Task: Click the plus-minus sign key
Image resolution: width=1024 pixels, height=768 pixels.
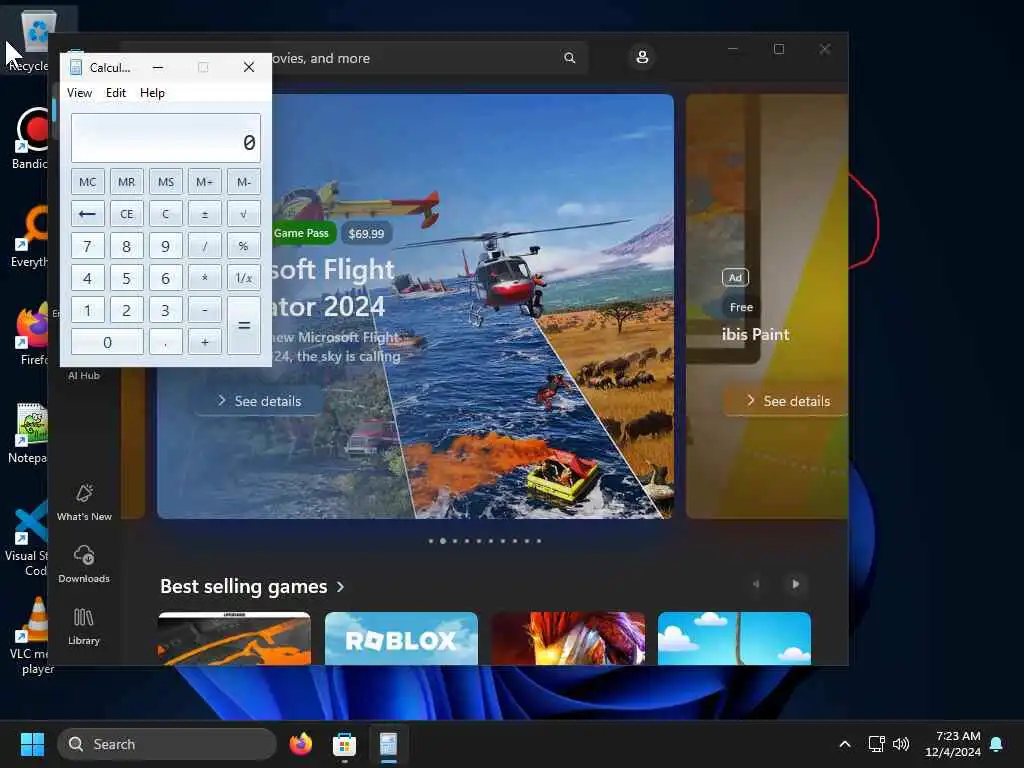Action: [204, 214]
